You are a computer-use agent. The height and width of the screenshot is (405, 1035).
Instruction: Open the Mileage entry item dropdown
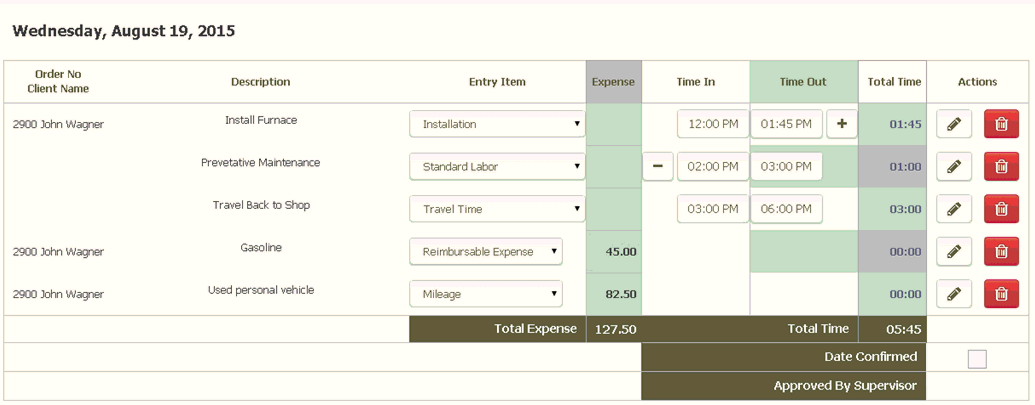486,294
